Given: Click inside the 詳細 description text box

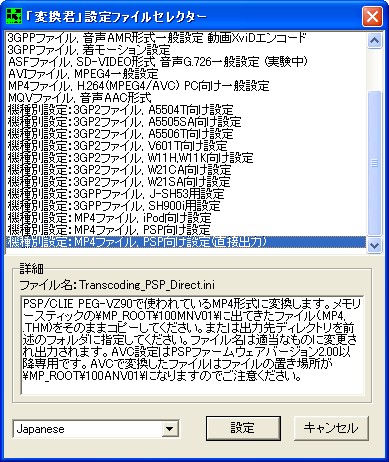Looking at the screenshot, I should (x=192, y=345).
